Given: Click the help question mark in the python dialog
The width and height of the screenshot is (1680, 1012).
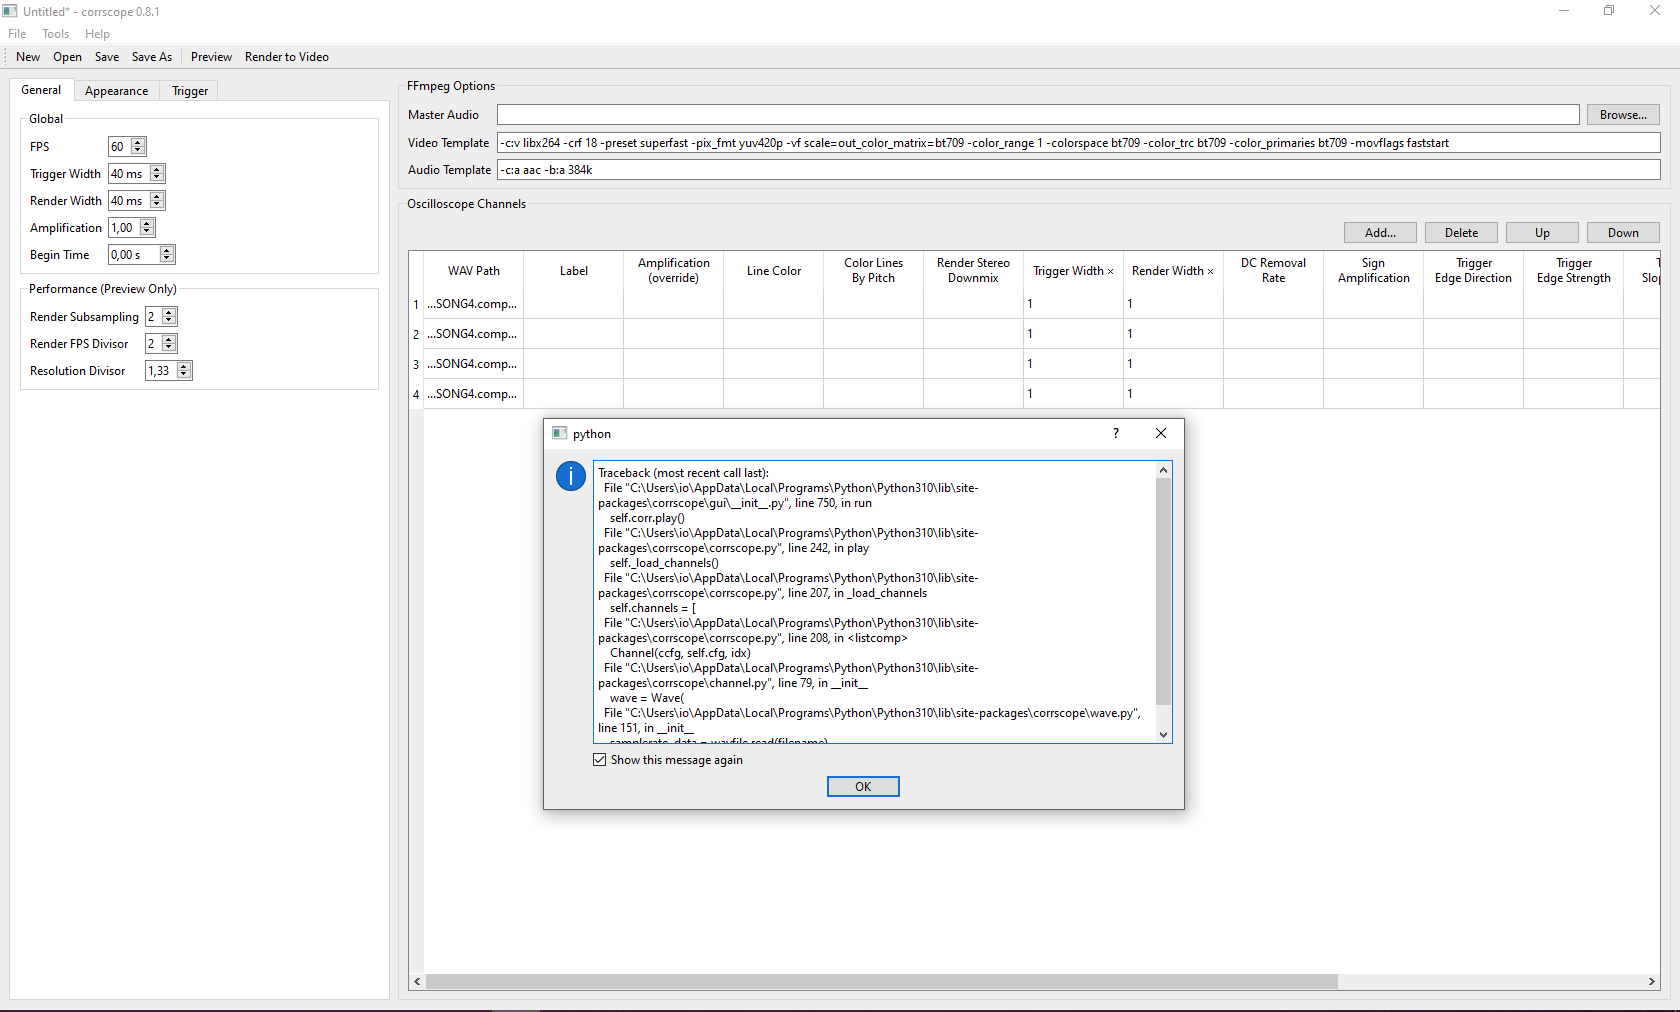Looking at the screenshot, I should pos(1114,434).
